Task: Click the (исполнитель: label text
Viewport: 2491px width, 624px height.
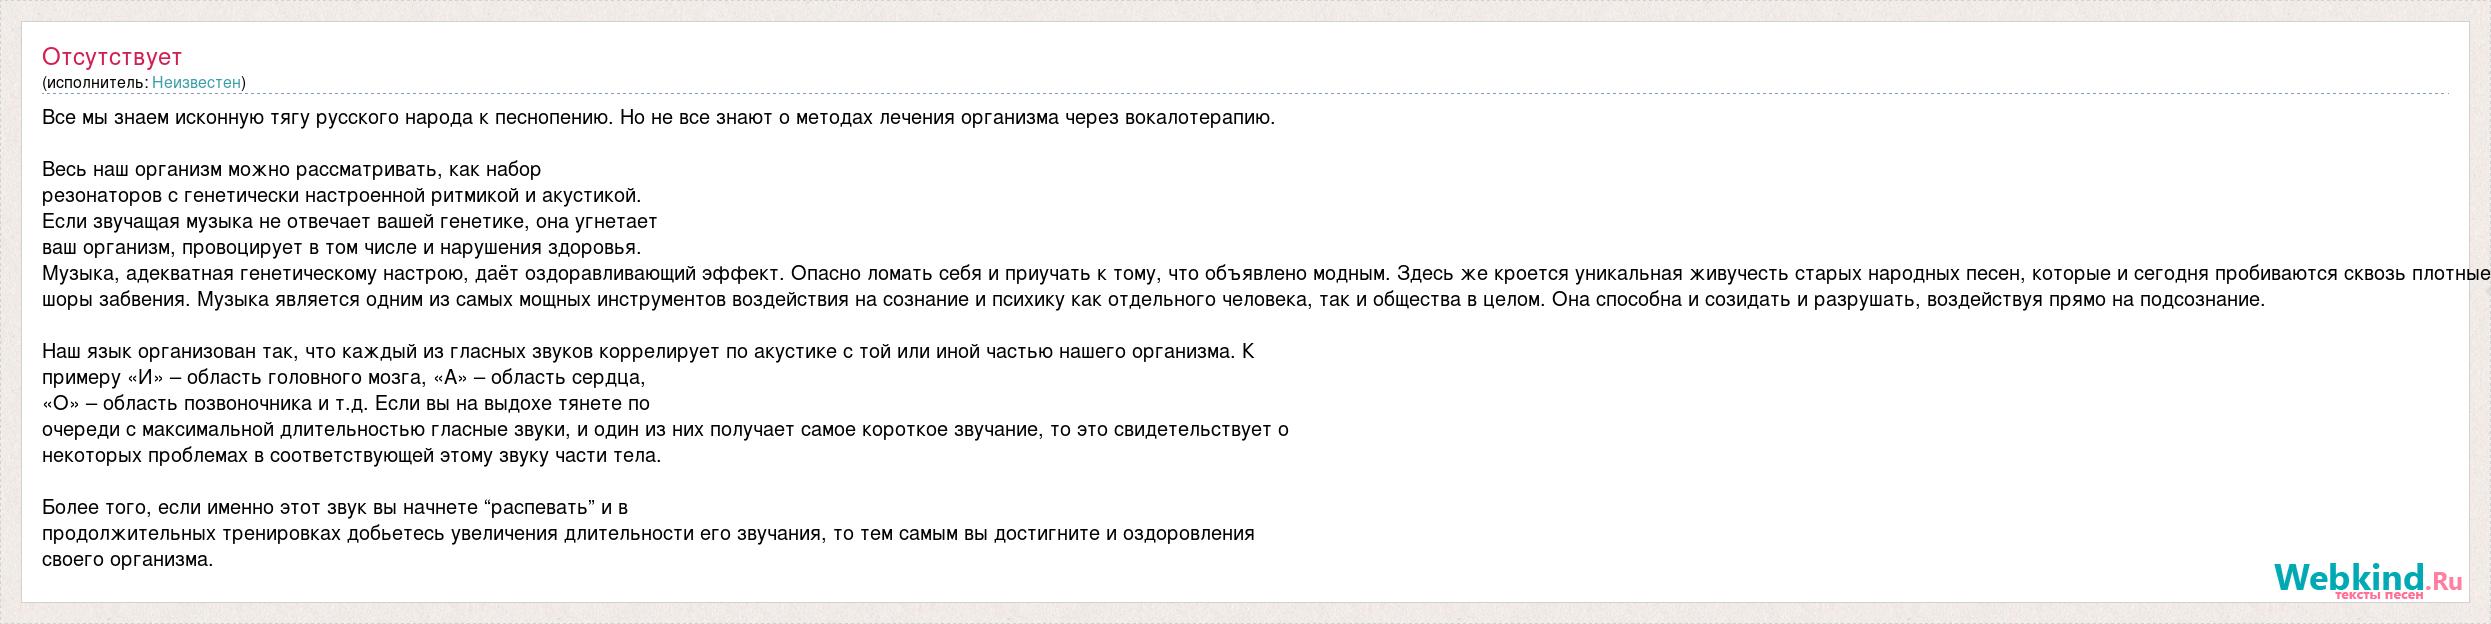Action: click(95, 82)
